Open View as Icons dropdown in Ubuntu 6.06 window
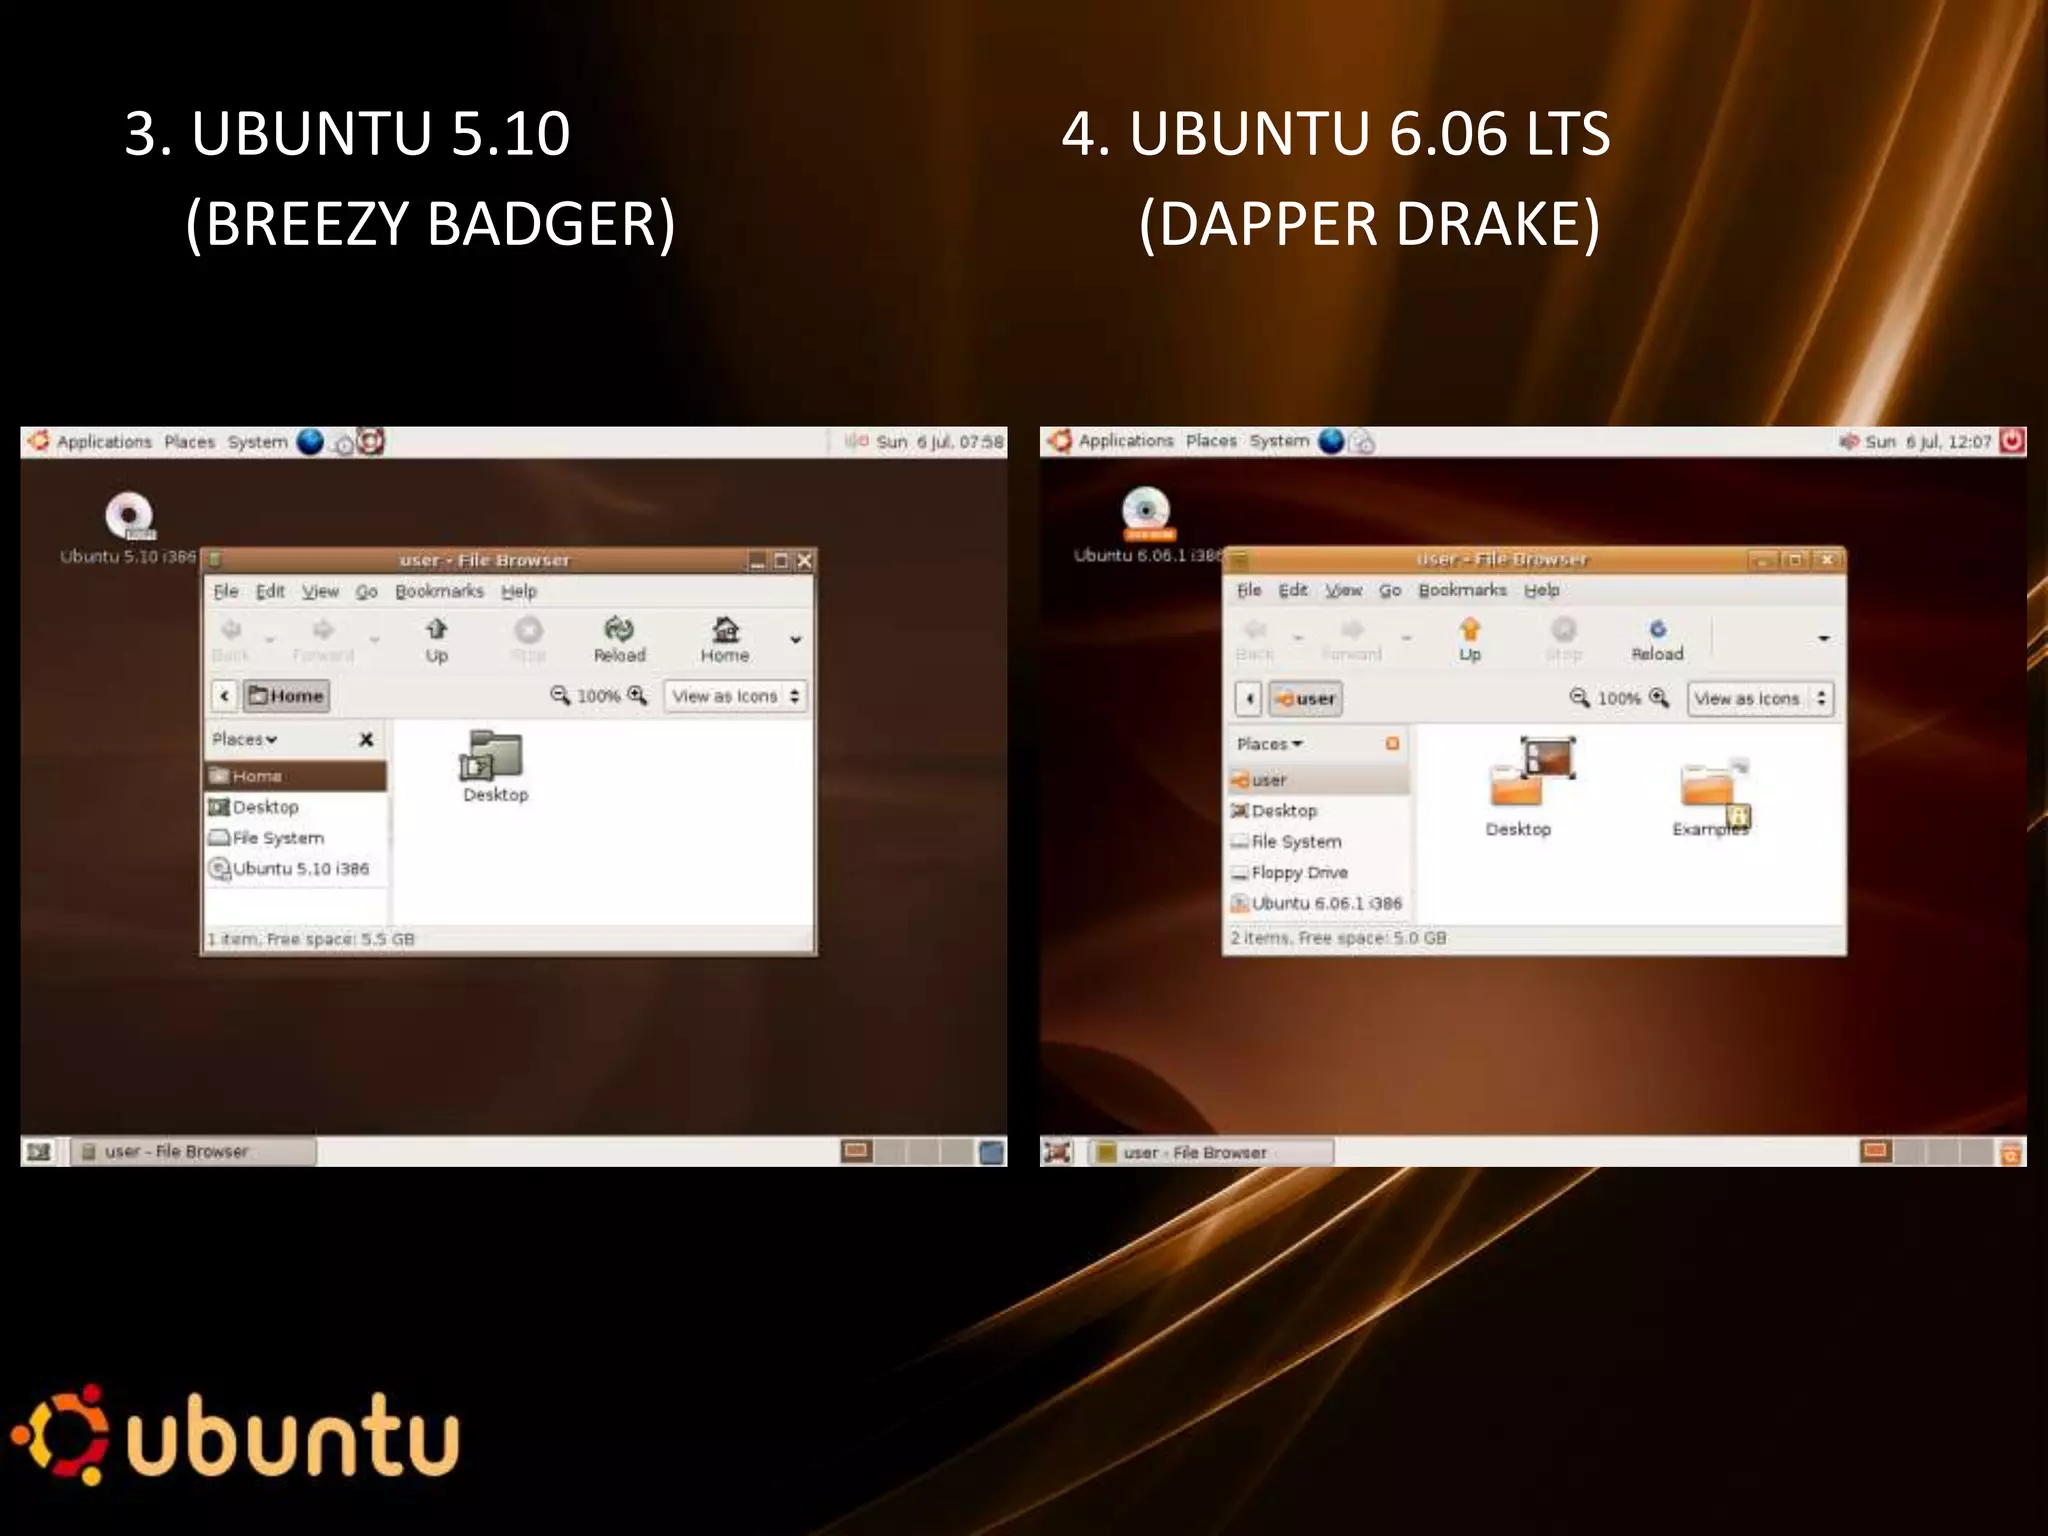This screenshot has width=2048, height=1536. click(1760, 698)
